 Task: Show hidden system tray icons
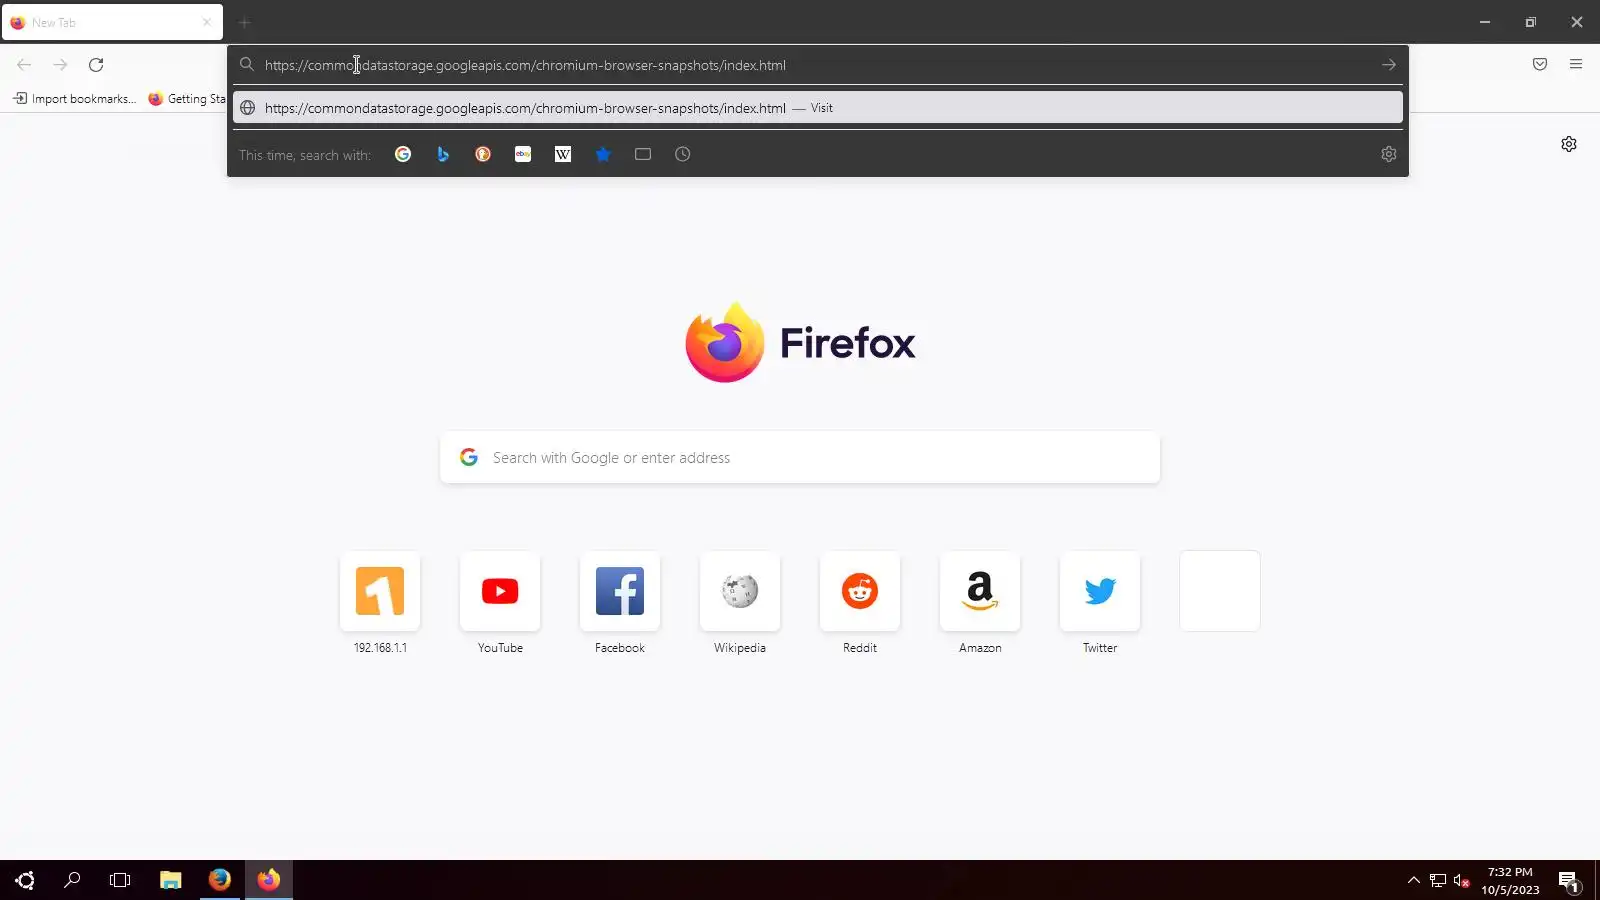click(x=1413, y=880)
